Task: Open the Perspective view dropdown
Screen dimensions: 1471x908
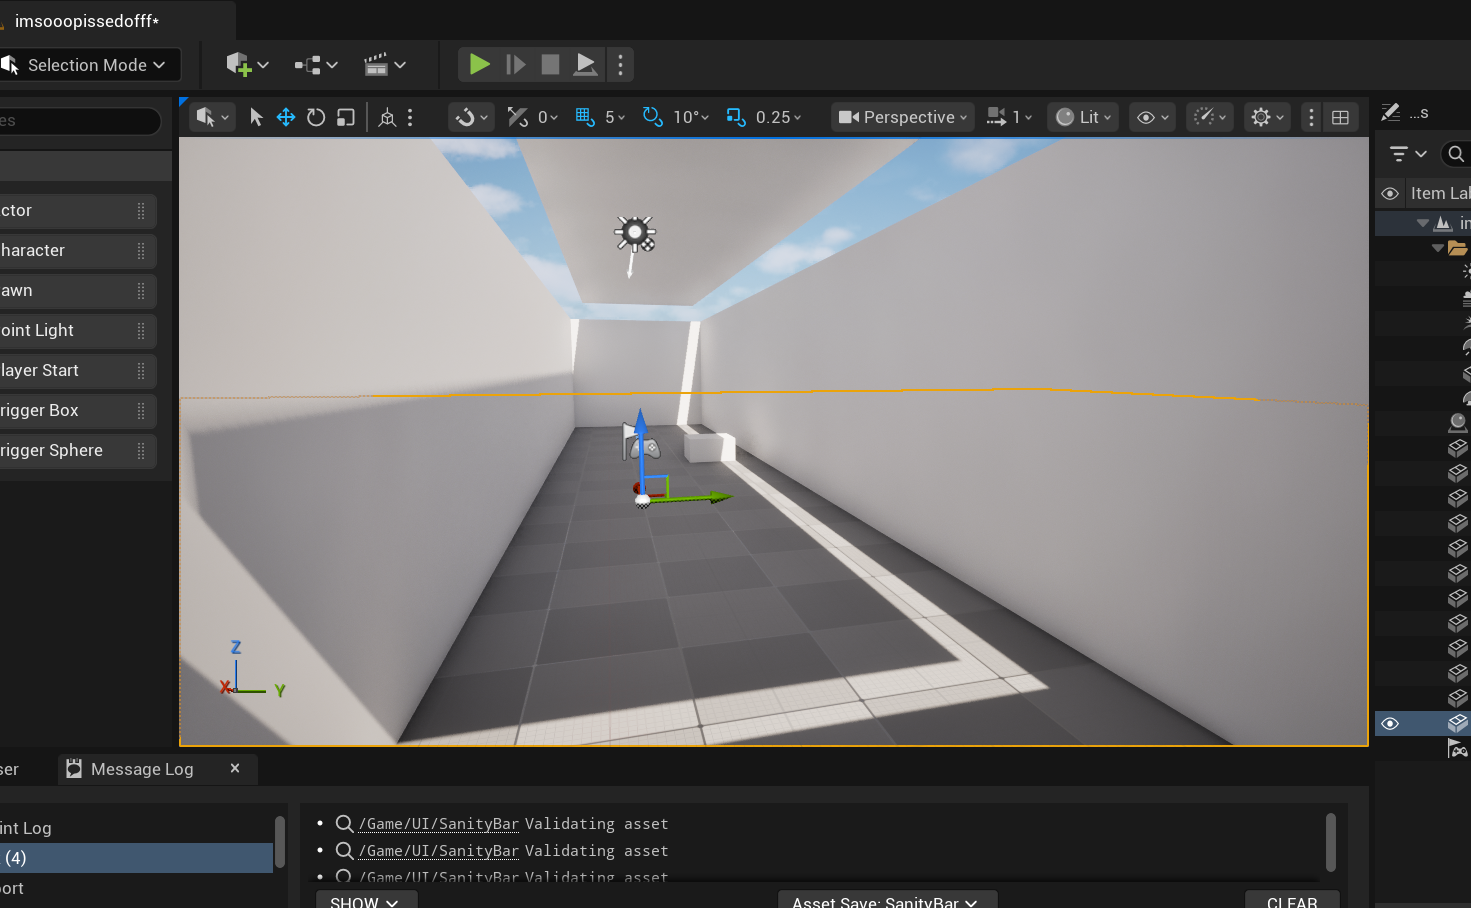Action: point(900,116)
